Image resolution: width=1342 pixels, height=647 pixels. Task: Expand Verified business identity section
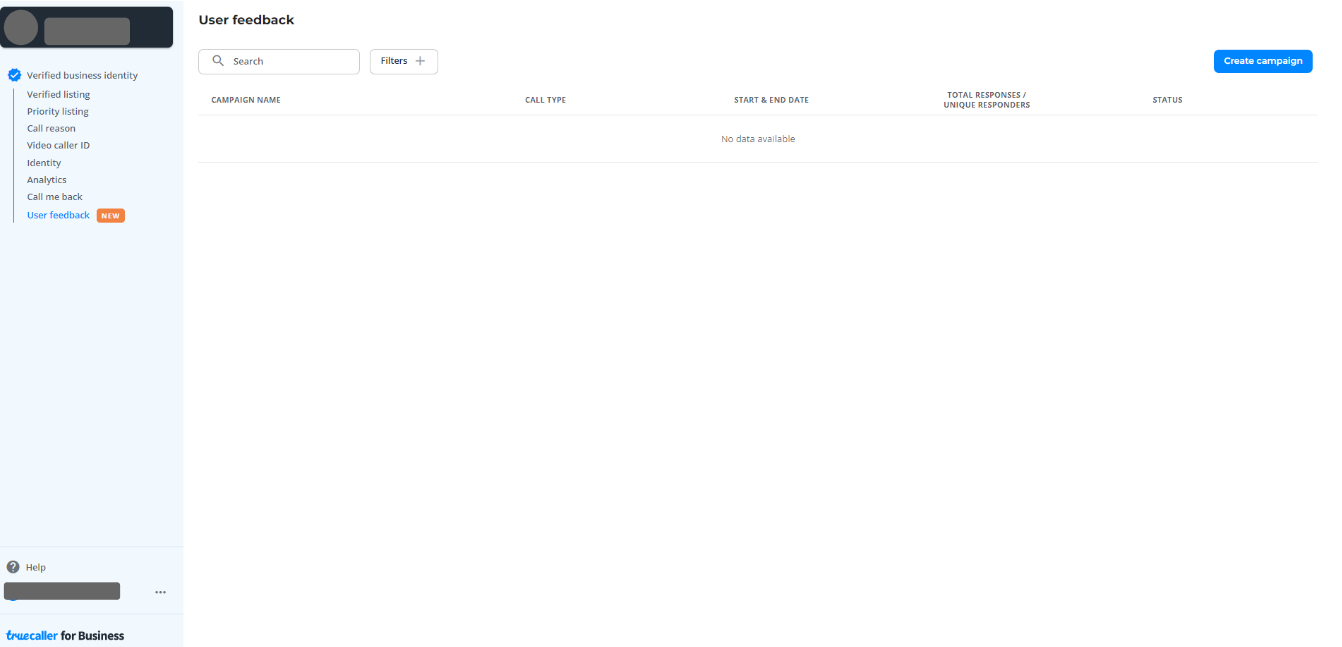click(82, 75)
